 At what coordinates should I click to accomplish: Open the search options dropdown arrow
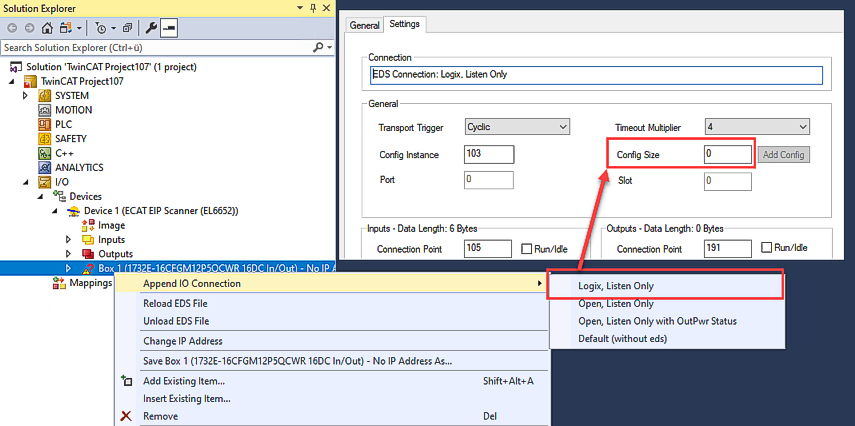coord(329,49)
